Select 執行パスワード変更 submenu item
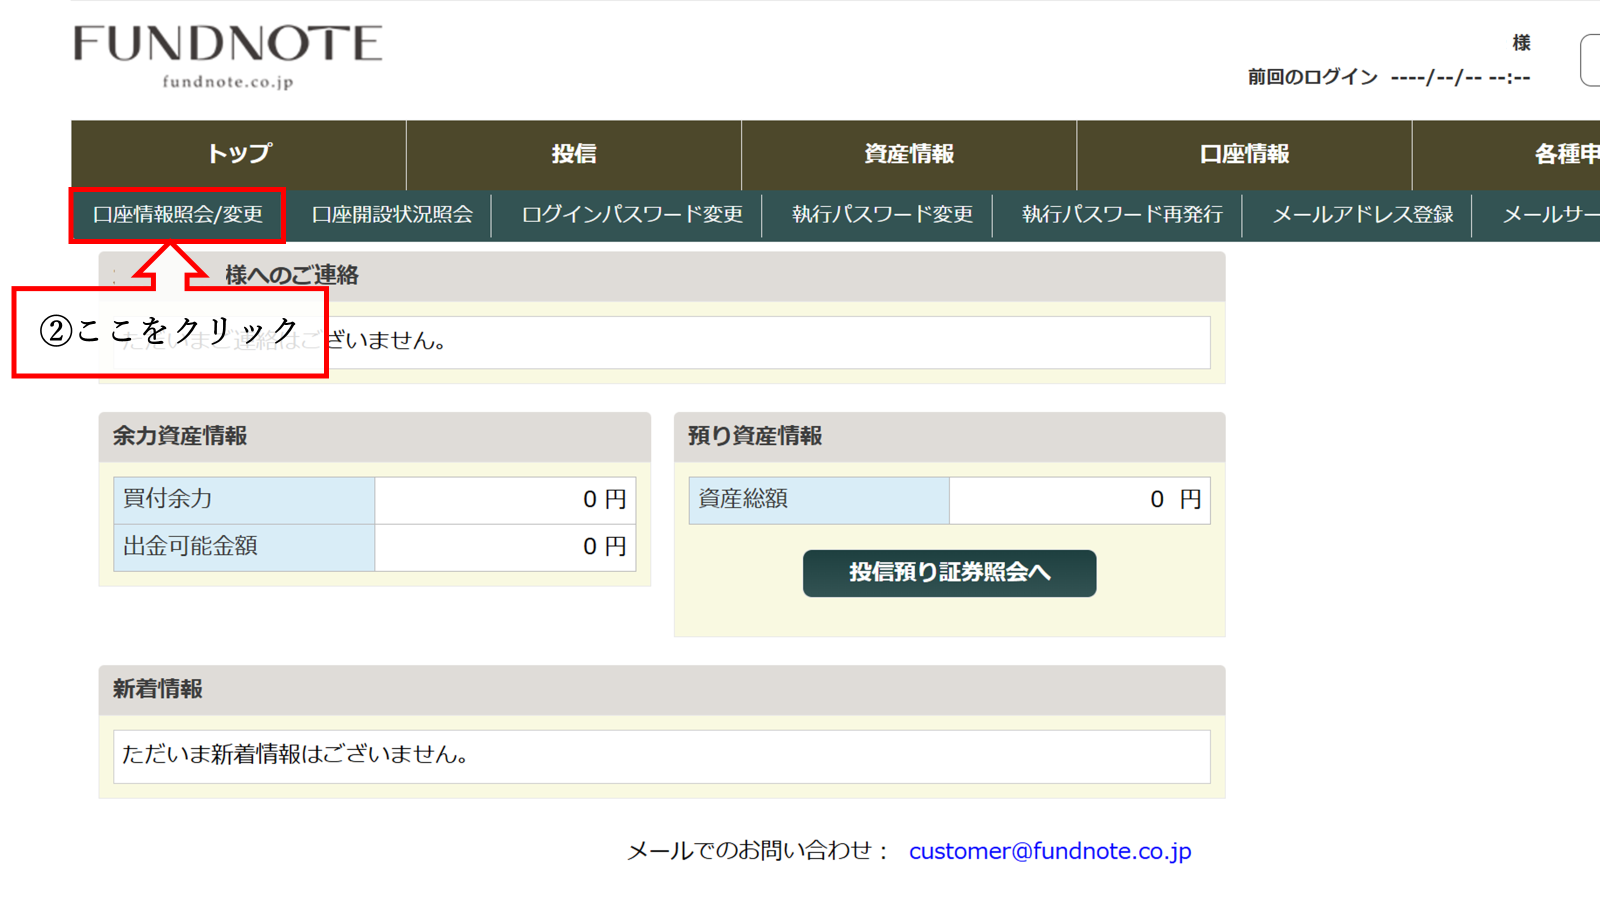The height and width of the screenshot is (900, 1600). [x=882, y=215]
